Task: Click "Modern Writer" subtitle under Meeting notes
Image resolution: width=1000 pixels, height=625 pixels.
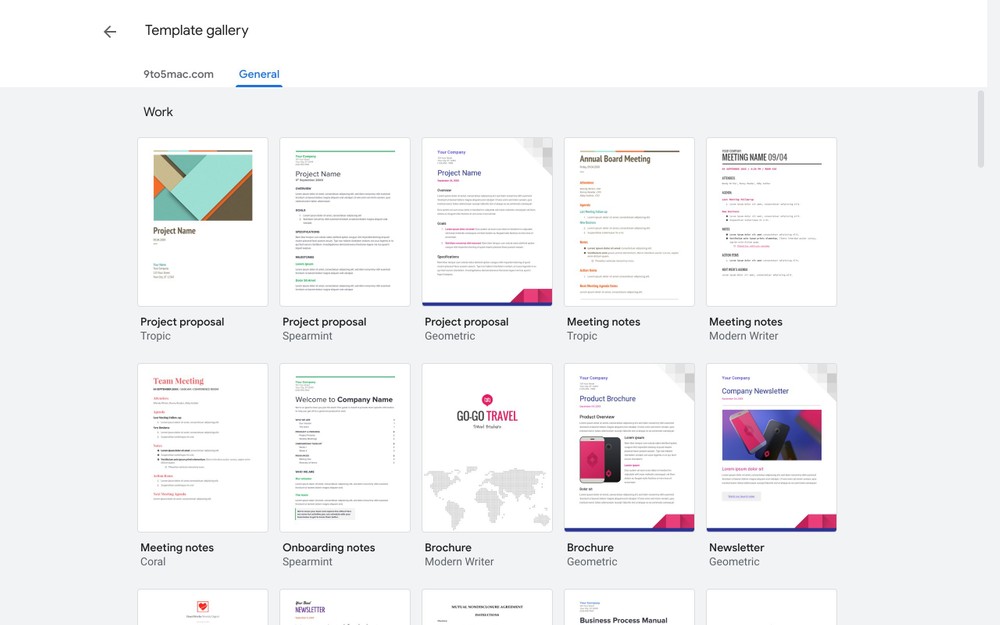Action: click(744, 335)
